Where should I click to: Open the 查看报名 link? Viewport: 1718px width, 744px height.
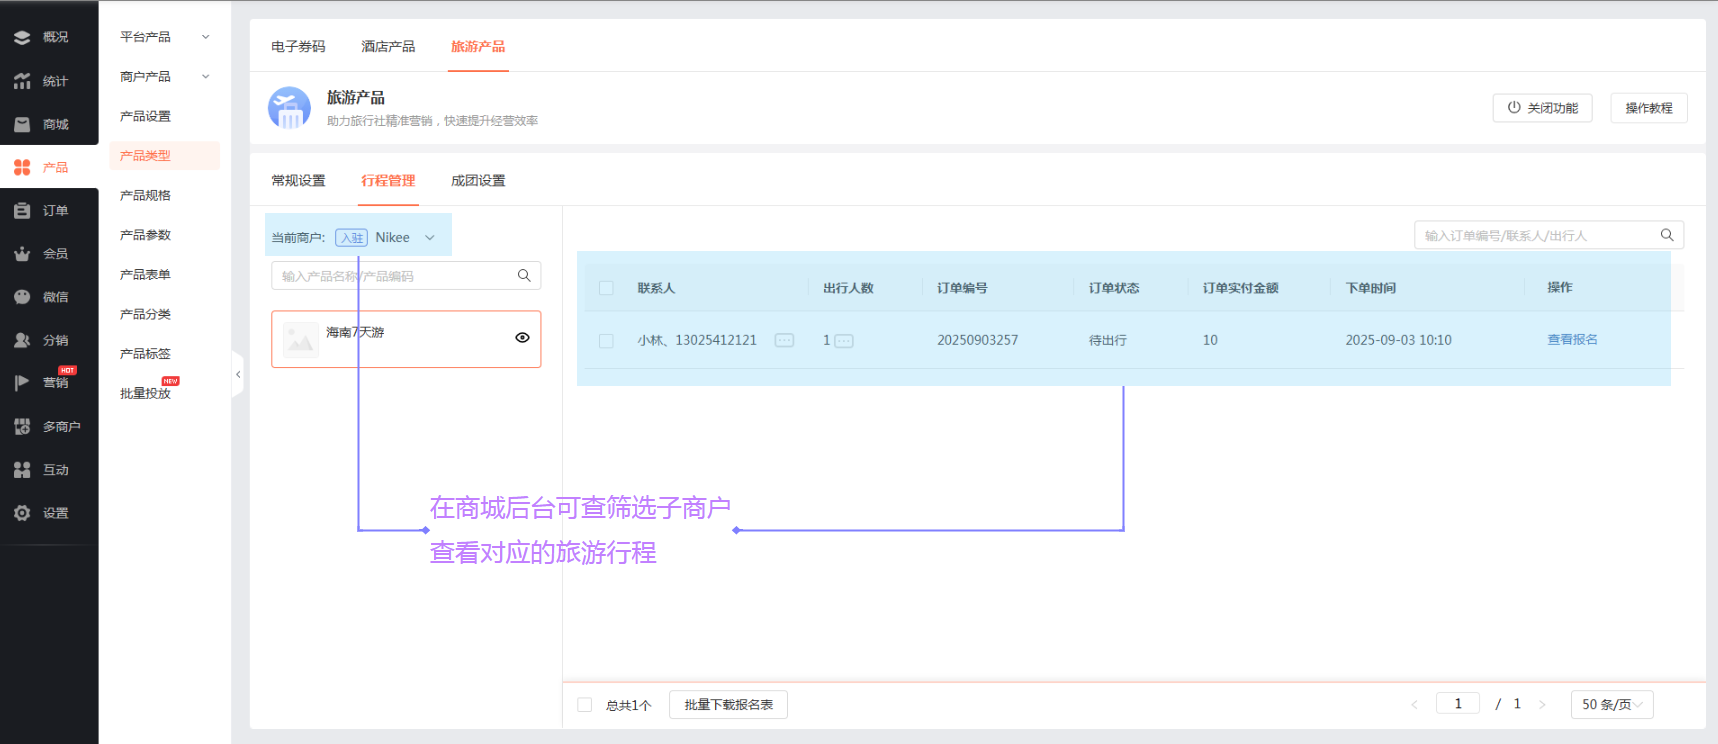[1572, 340]
